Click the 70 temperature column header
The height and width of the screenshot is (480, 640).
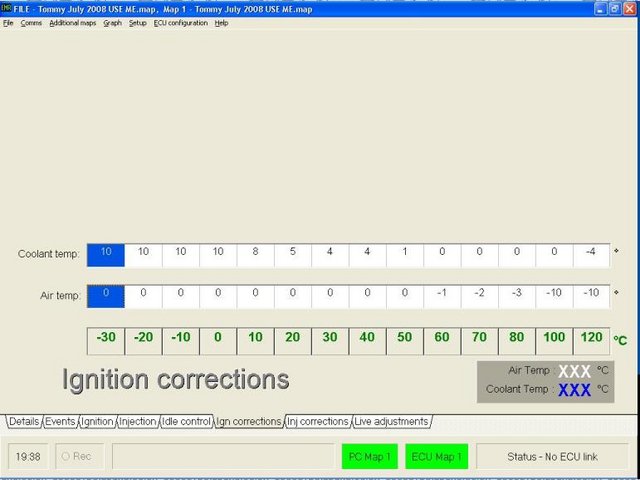480,341
